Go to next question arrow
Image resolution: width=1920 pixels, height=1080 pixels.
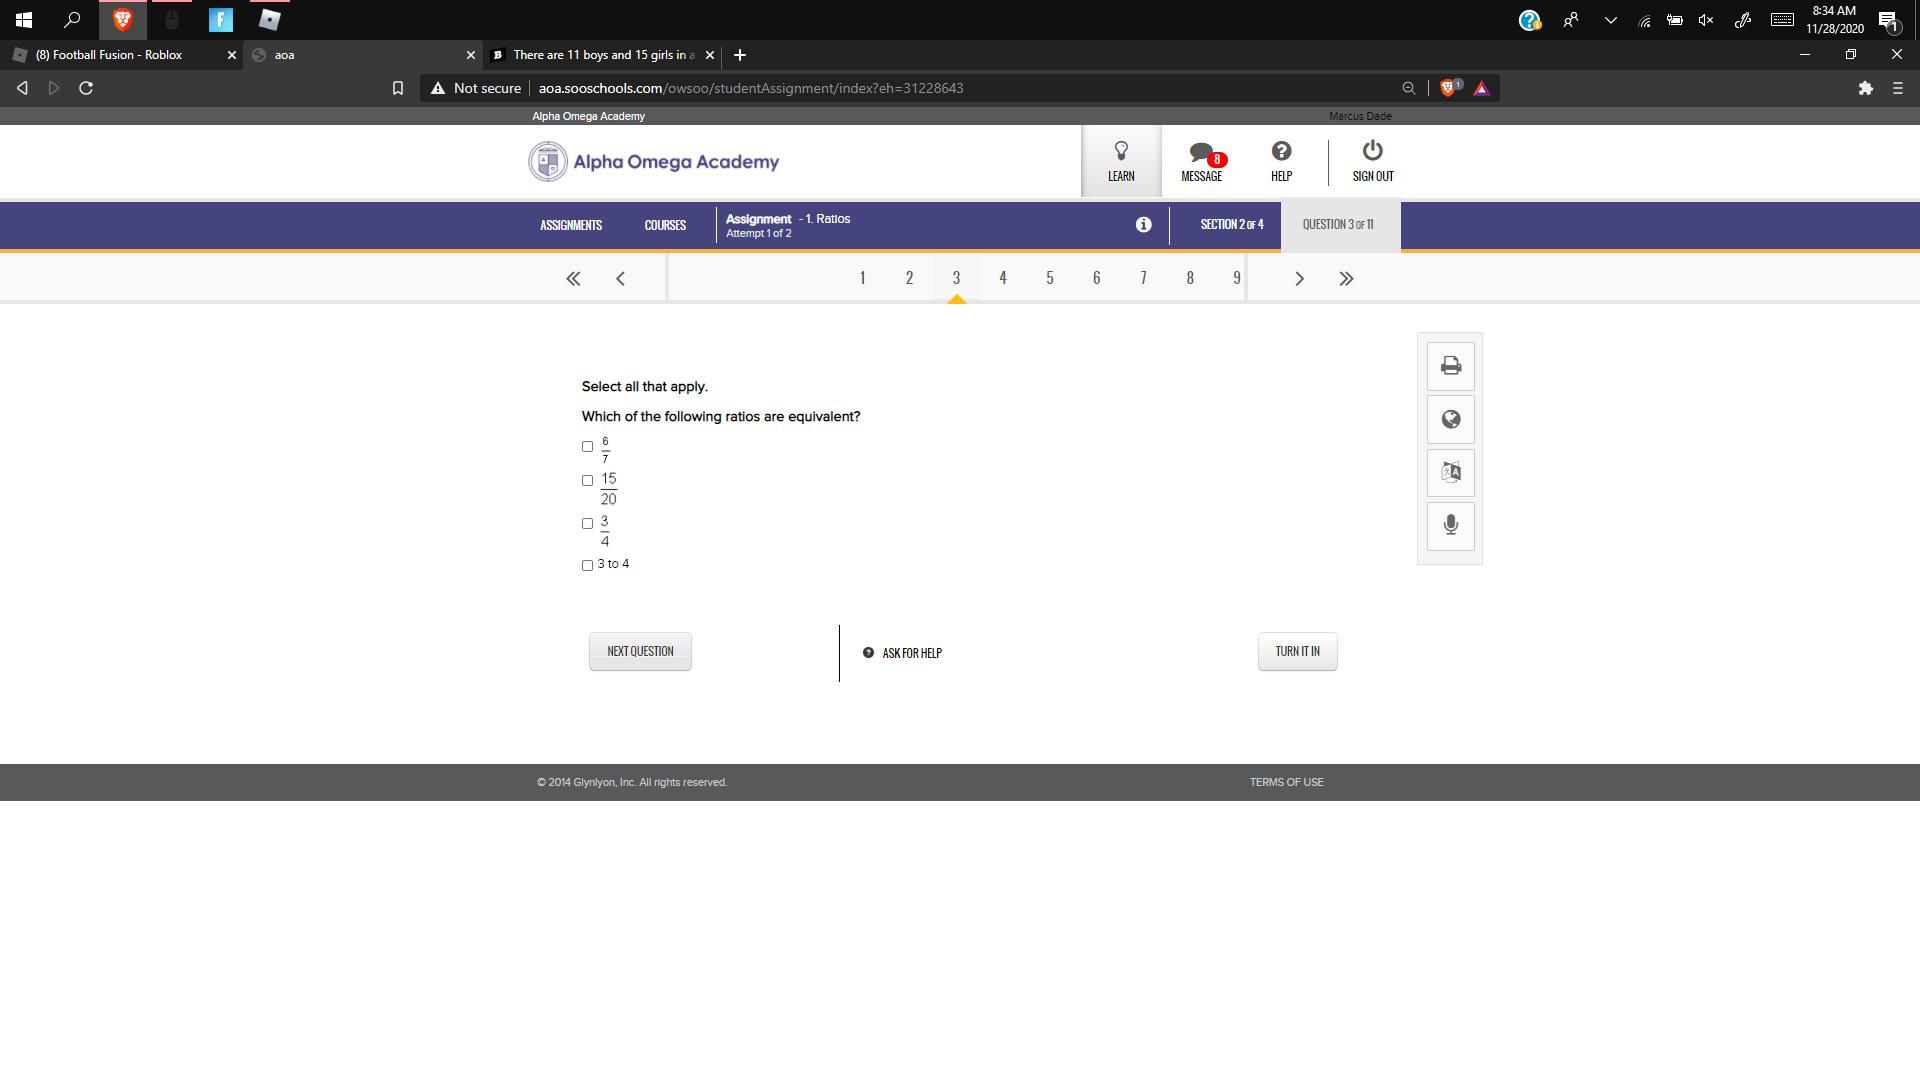(x=1299, y=279)
